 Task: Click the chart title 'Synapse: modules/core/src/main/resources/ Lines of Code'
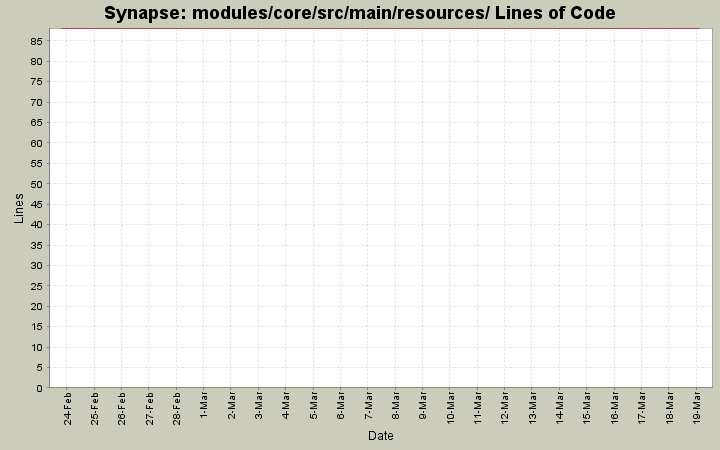click(x=360, y=13)
